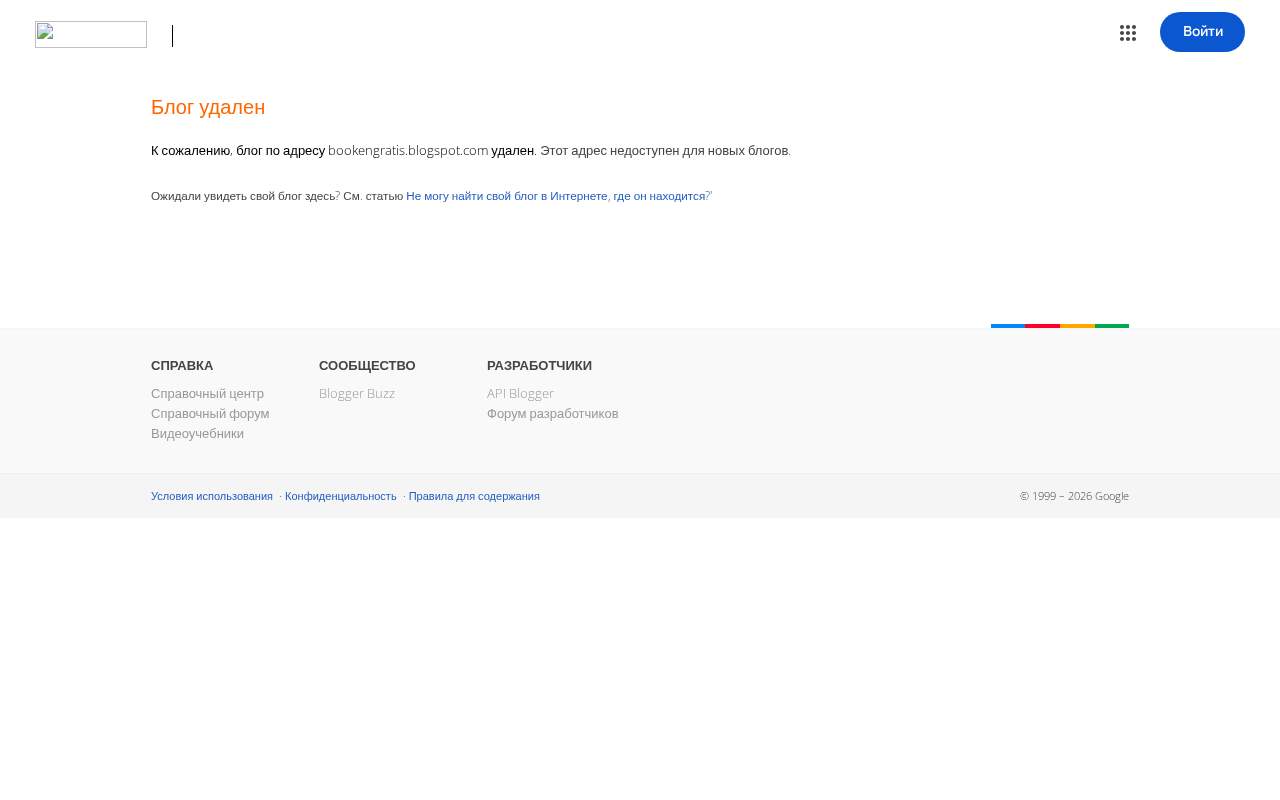The width and height of the screenshot is (1280, 800).
Task: Open Условия использования footer link
Action: click(212, 496)
